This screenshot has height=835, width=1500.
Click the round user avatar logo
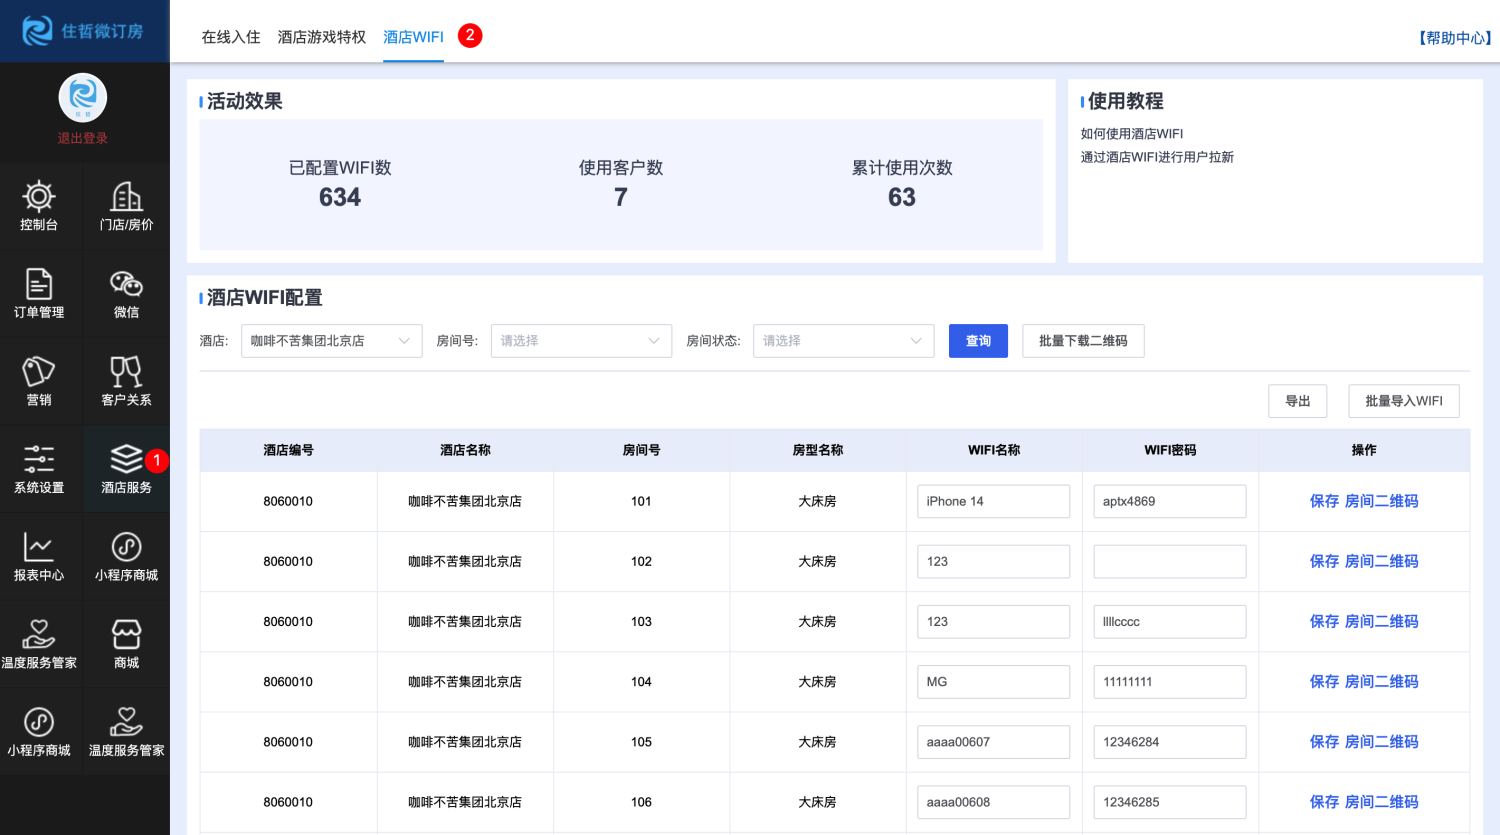(83, 98)
